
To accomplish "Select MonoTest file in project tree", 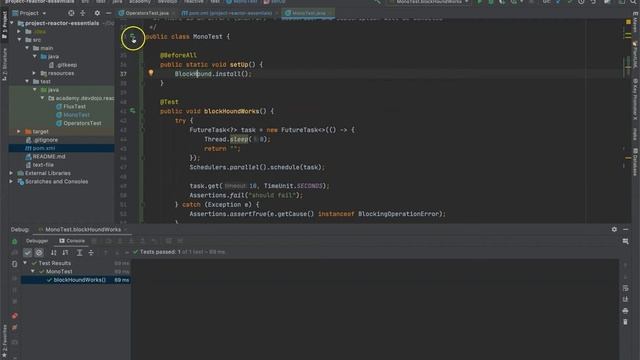I will coord(76,115).
